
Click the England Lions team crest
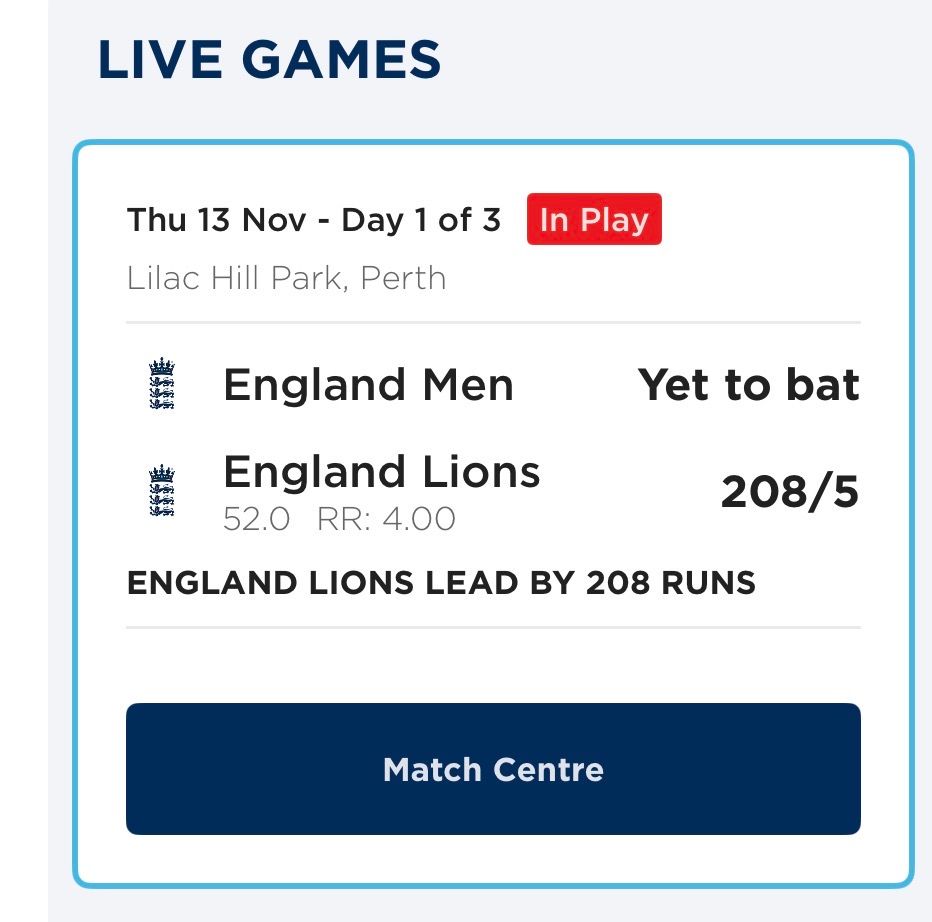click(x=161, y=491)
